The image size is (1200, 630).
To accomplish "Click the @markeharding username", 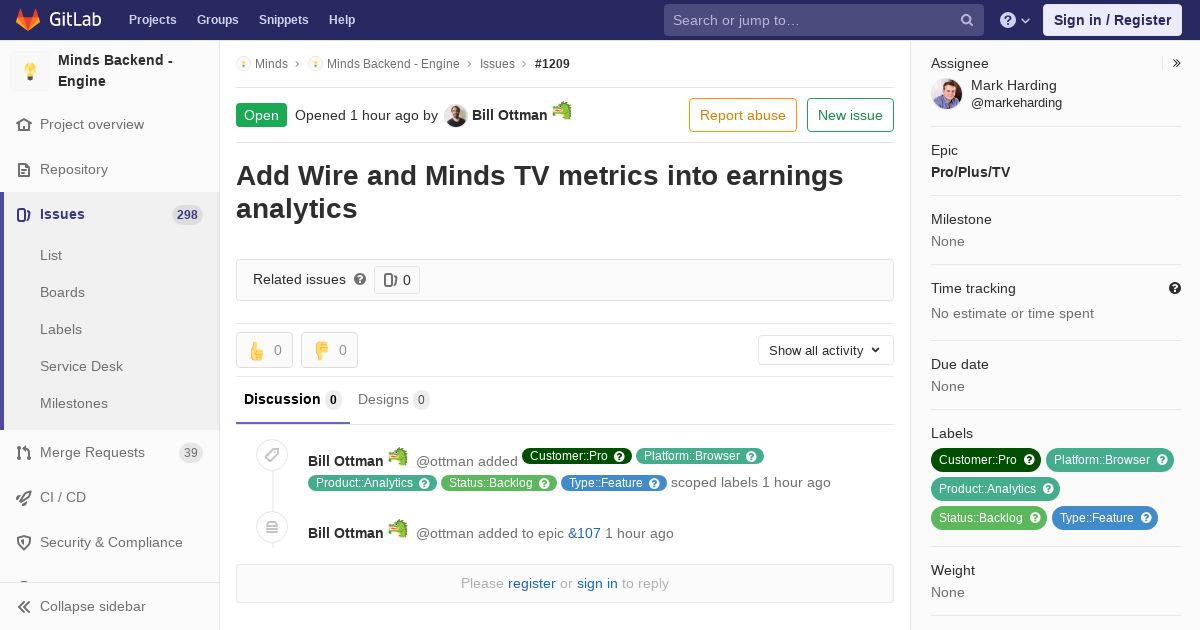I will pos(1016,103).
